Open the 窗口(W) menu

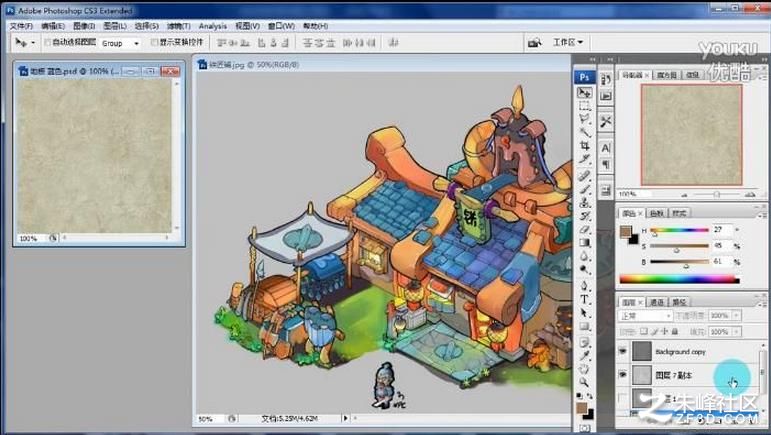click(281, 26)
